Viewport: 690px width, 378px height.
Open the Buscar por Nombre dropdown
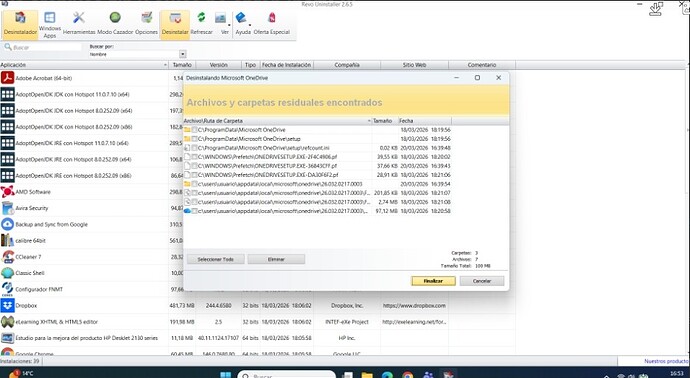coord(183,54)
